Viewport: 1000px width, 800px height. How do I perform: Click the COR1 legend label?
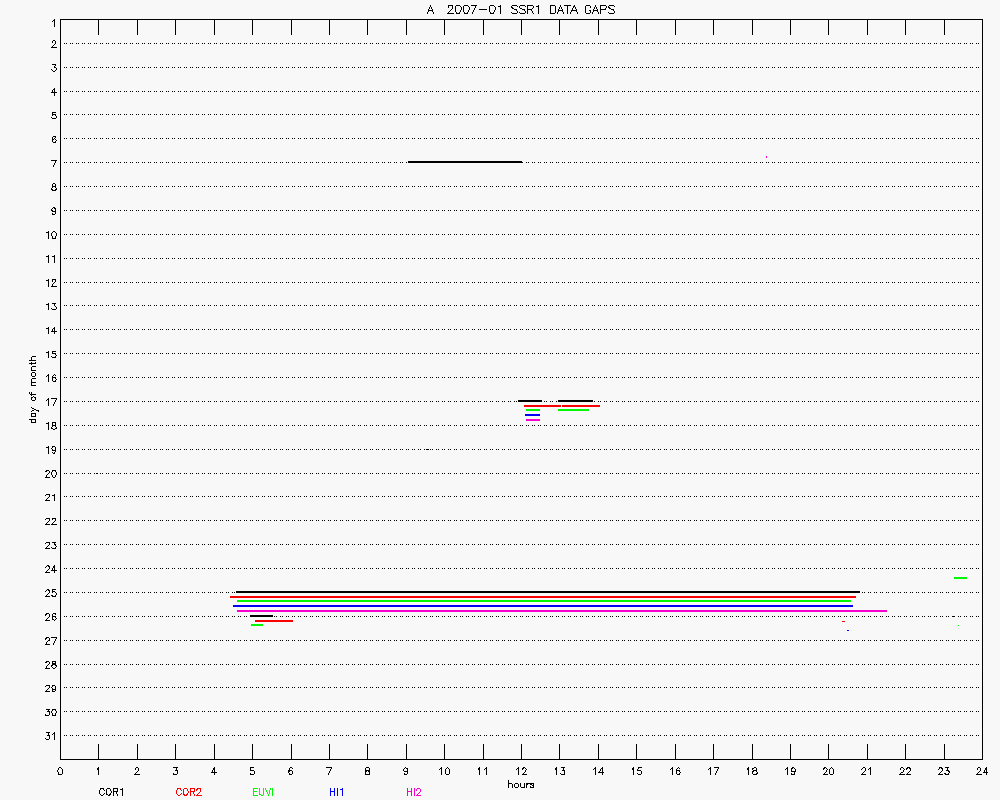pyautogui.click(x=111, y=792)
